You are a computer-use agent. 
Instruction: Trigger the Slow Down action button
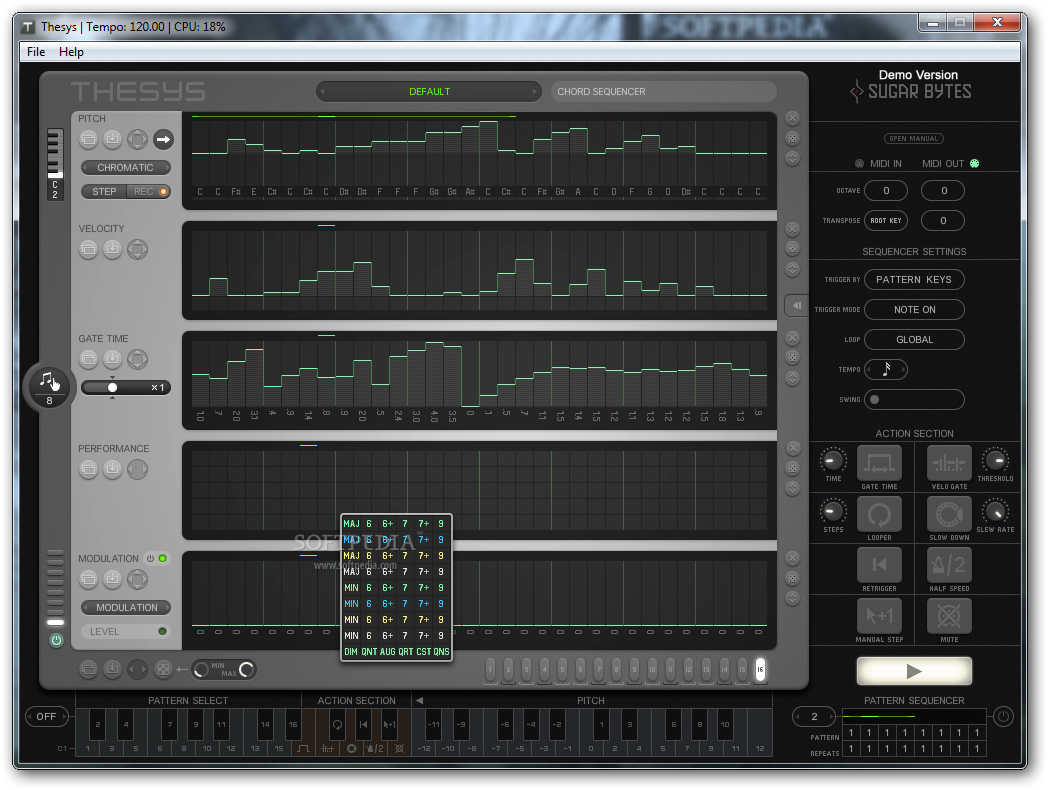click(x=949, y=514)
